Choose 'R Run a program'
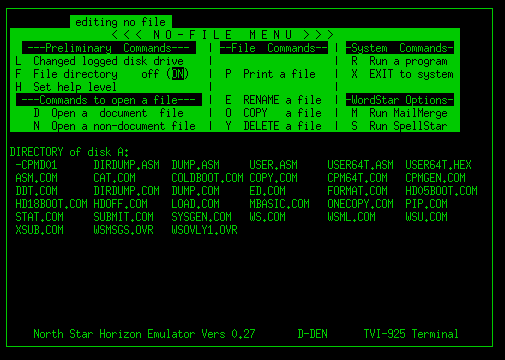 (x=399, y=61)
